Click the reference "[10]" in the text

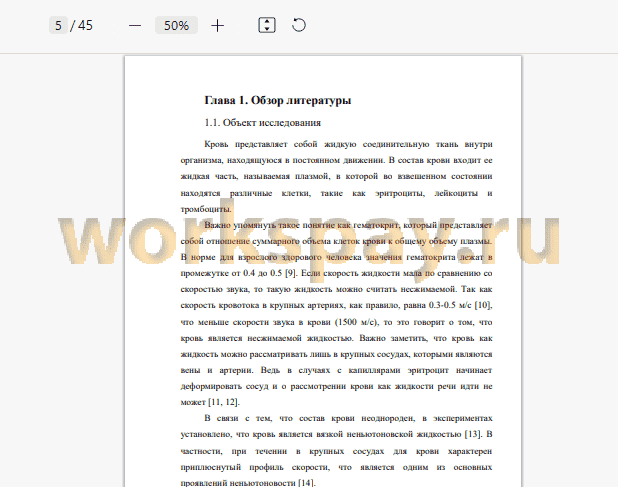483,305
